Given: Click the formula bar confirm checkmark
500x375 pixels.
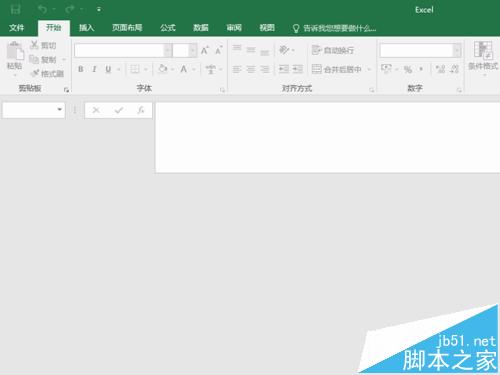Looking at the screenshot, I should [x=119, y=110].
